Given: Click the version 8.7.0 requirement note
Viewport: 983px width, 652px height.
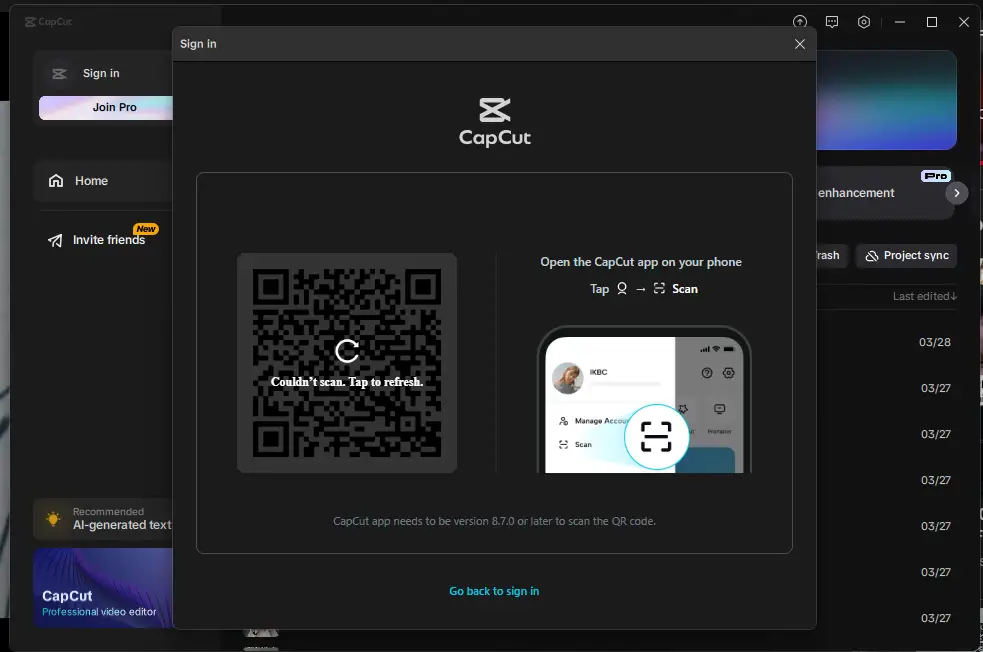Looking at the screenshot, I should [494, 521].
